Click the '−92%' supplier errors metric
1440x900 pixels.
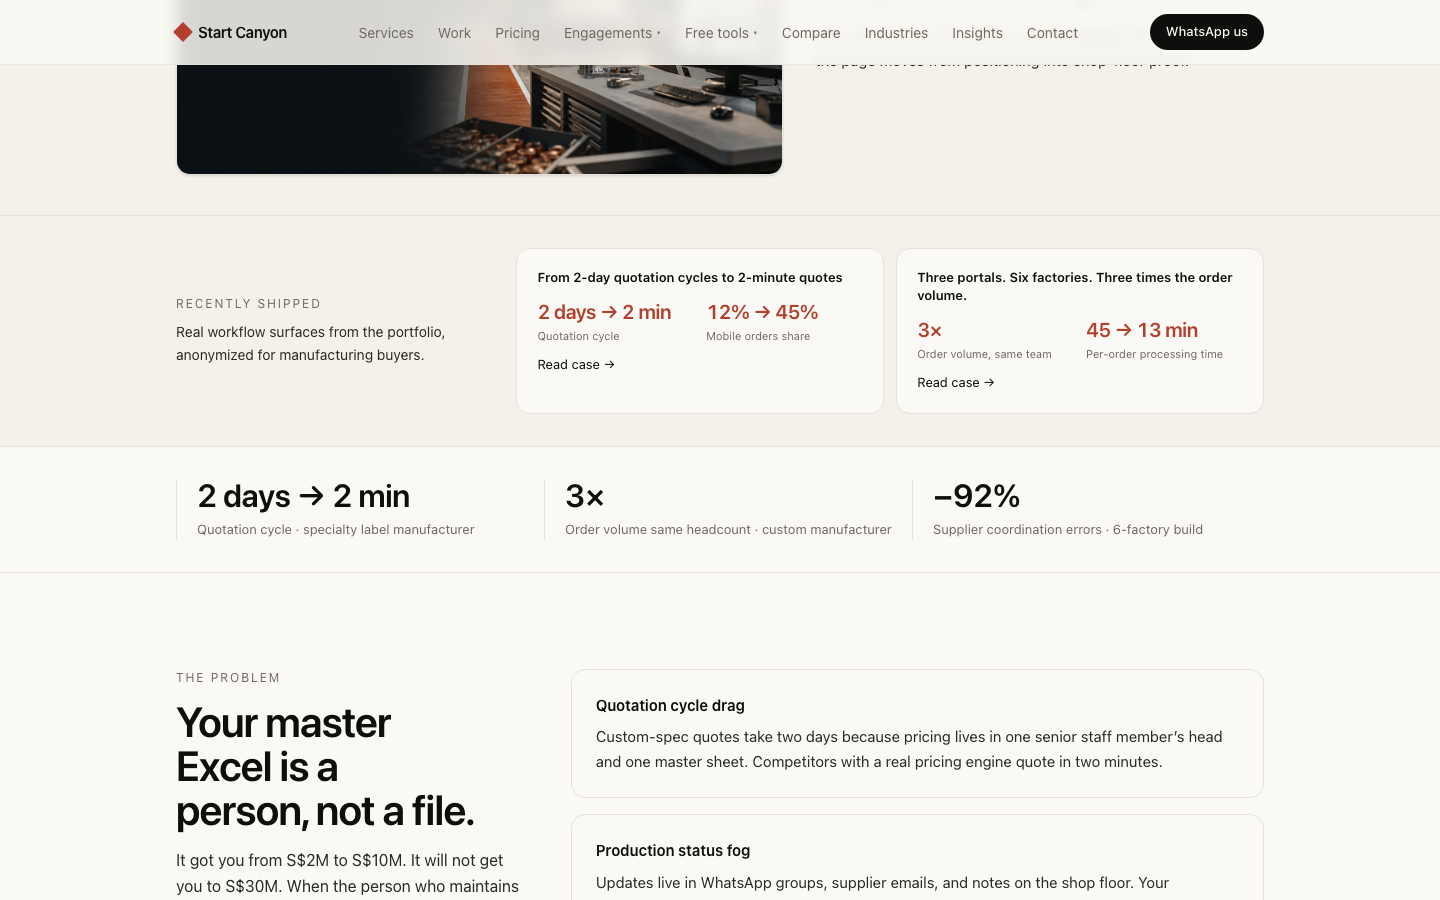pyautogui.click(x=976, y=496)
